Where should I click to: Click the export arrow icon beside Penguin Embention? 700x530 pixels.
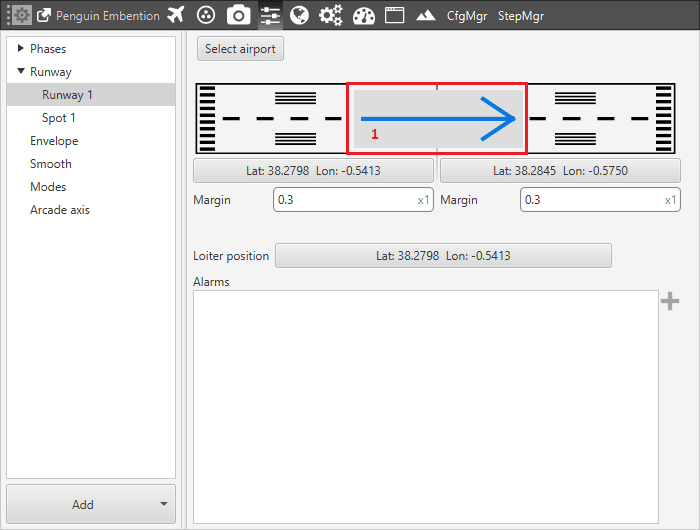point(44,16)
